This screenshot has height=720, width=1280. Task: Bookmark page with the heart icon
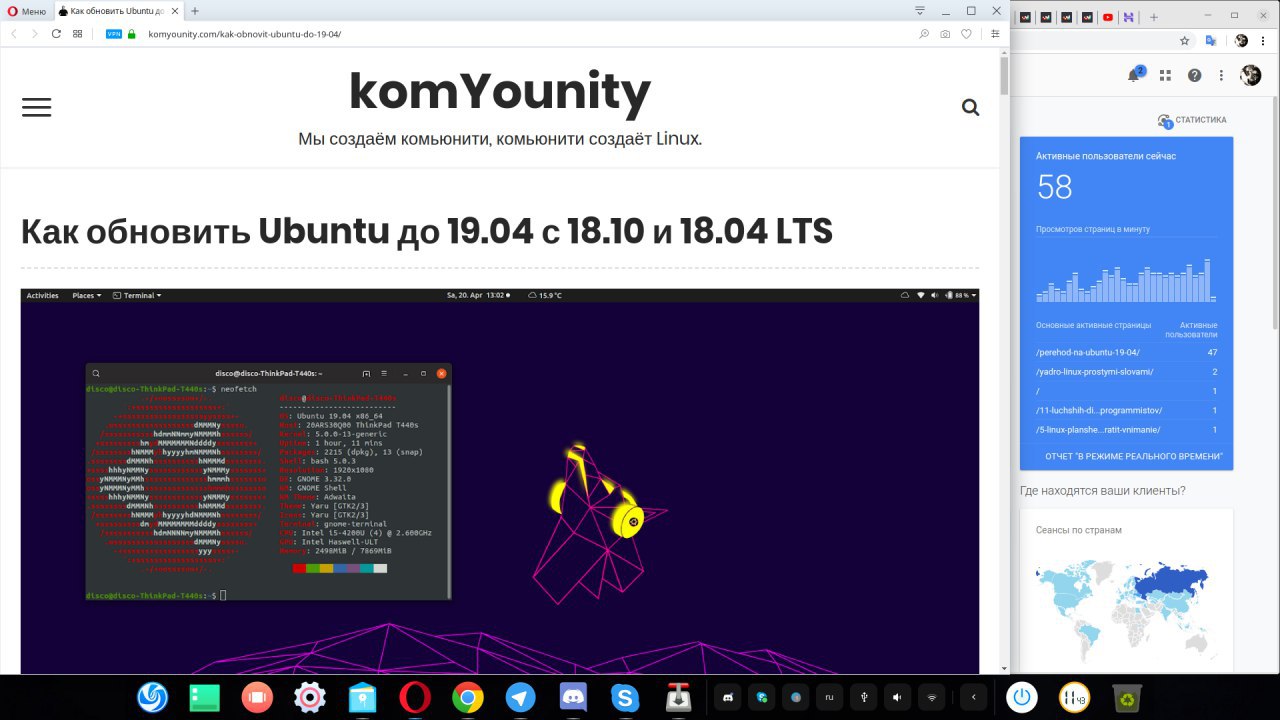pos(966,34)
